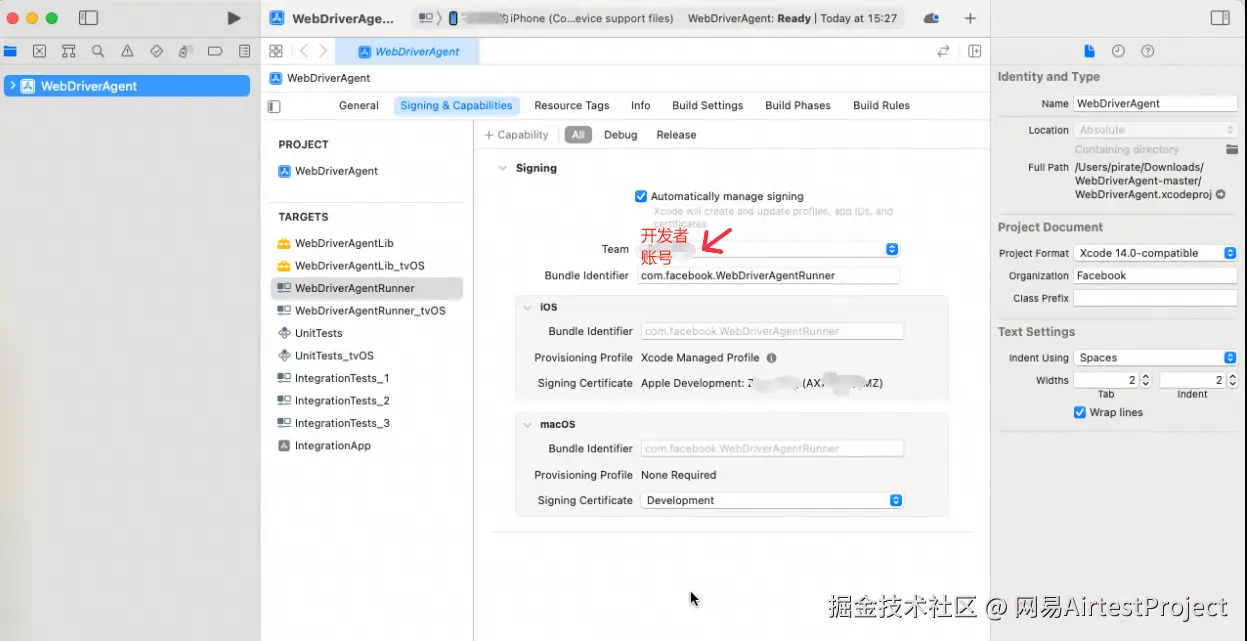Show the File inspector icon
1247x641 pixels.
[1090, 51]
